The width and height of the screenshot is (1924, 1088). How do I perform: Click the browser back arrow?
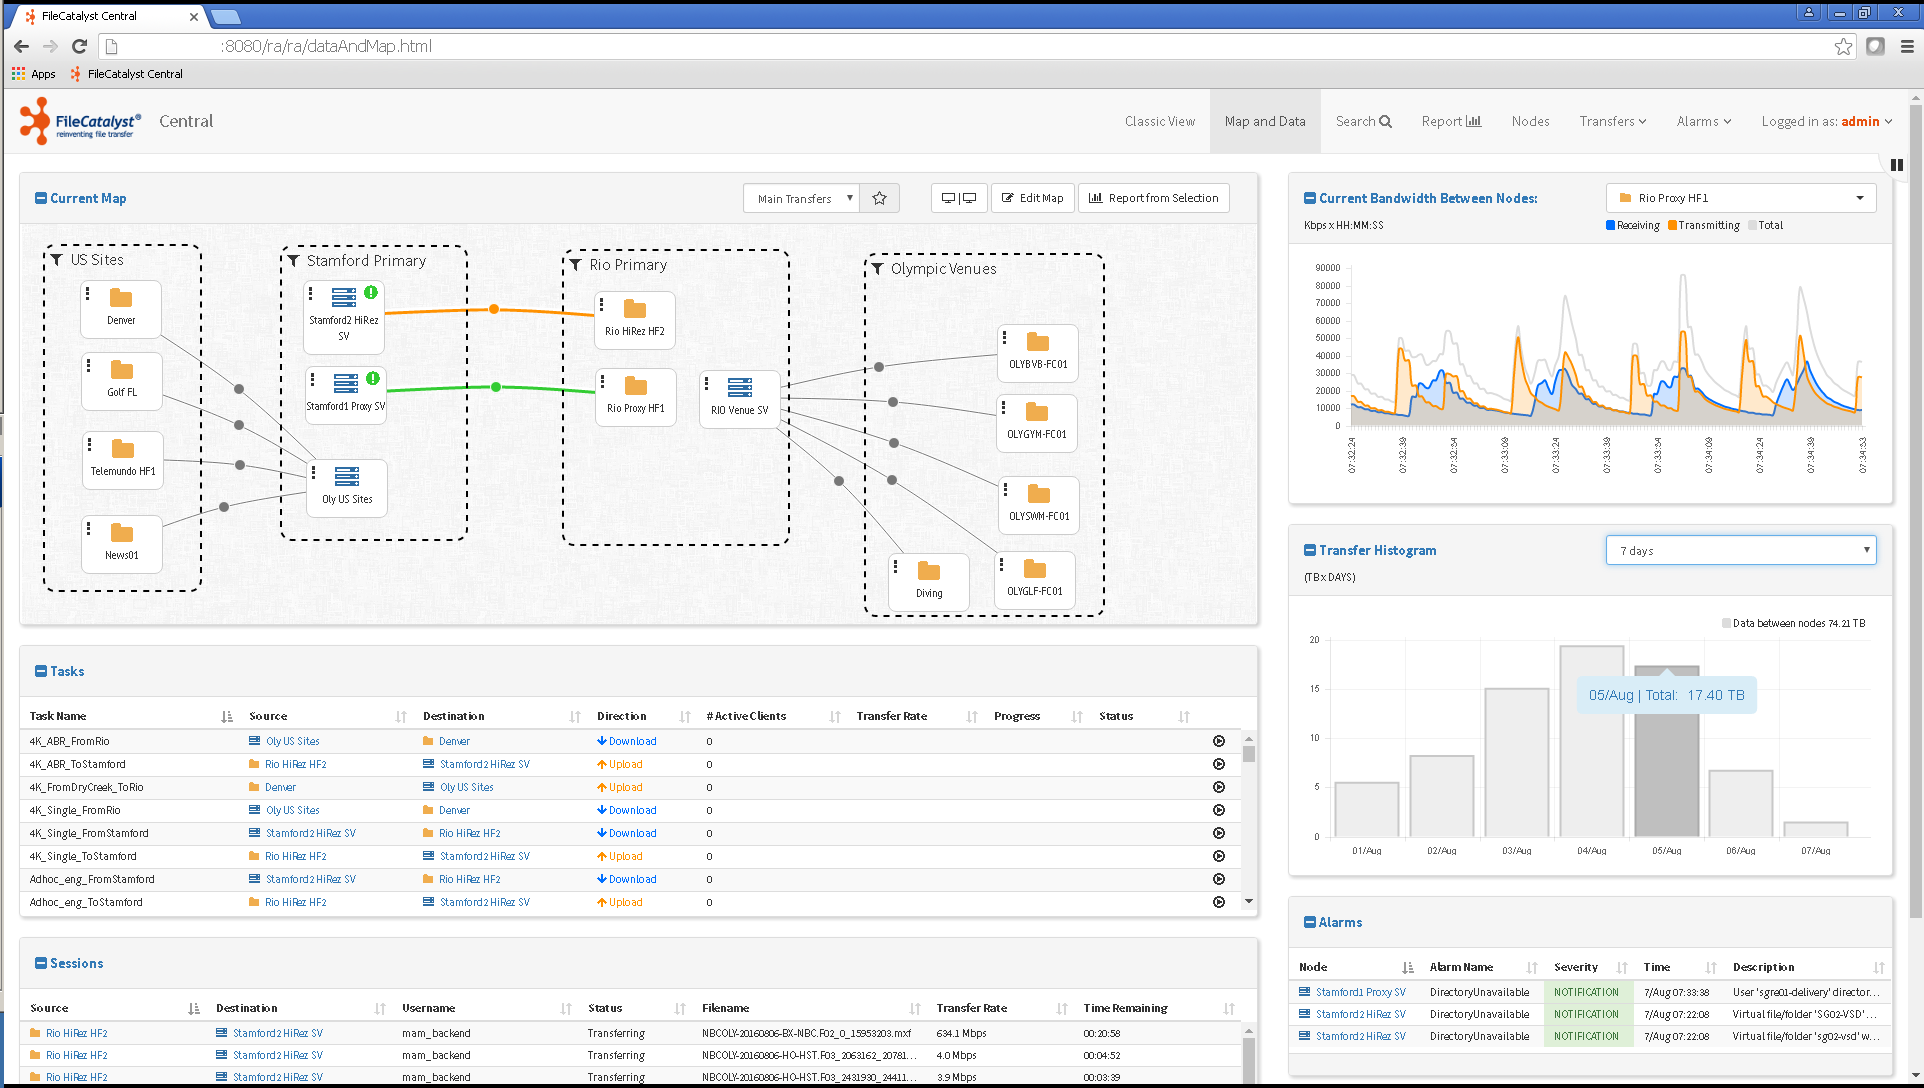[22, 46]
